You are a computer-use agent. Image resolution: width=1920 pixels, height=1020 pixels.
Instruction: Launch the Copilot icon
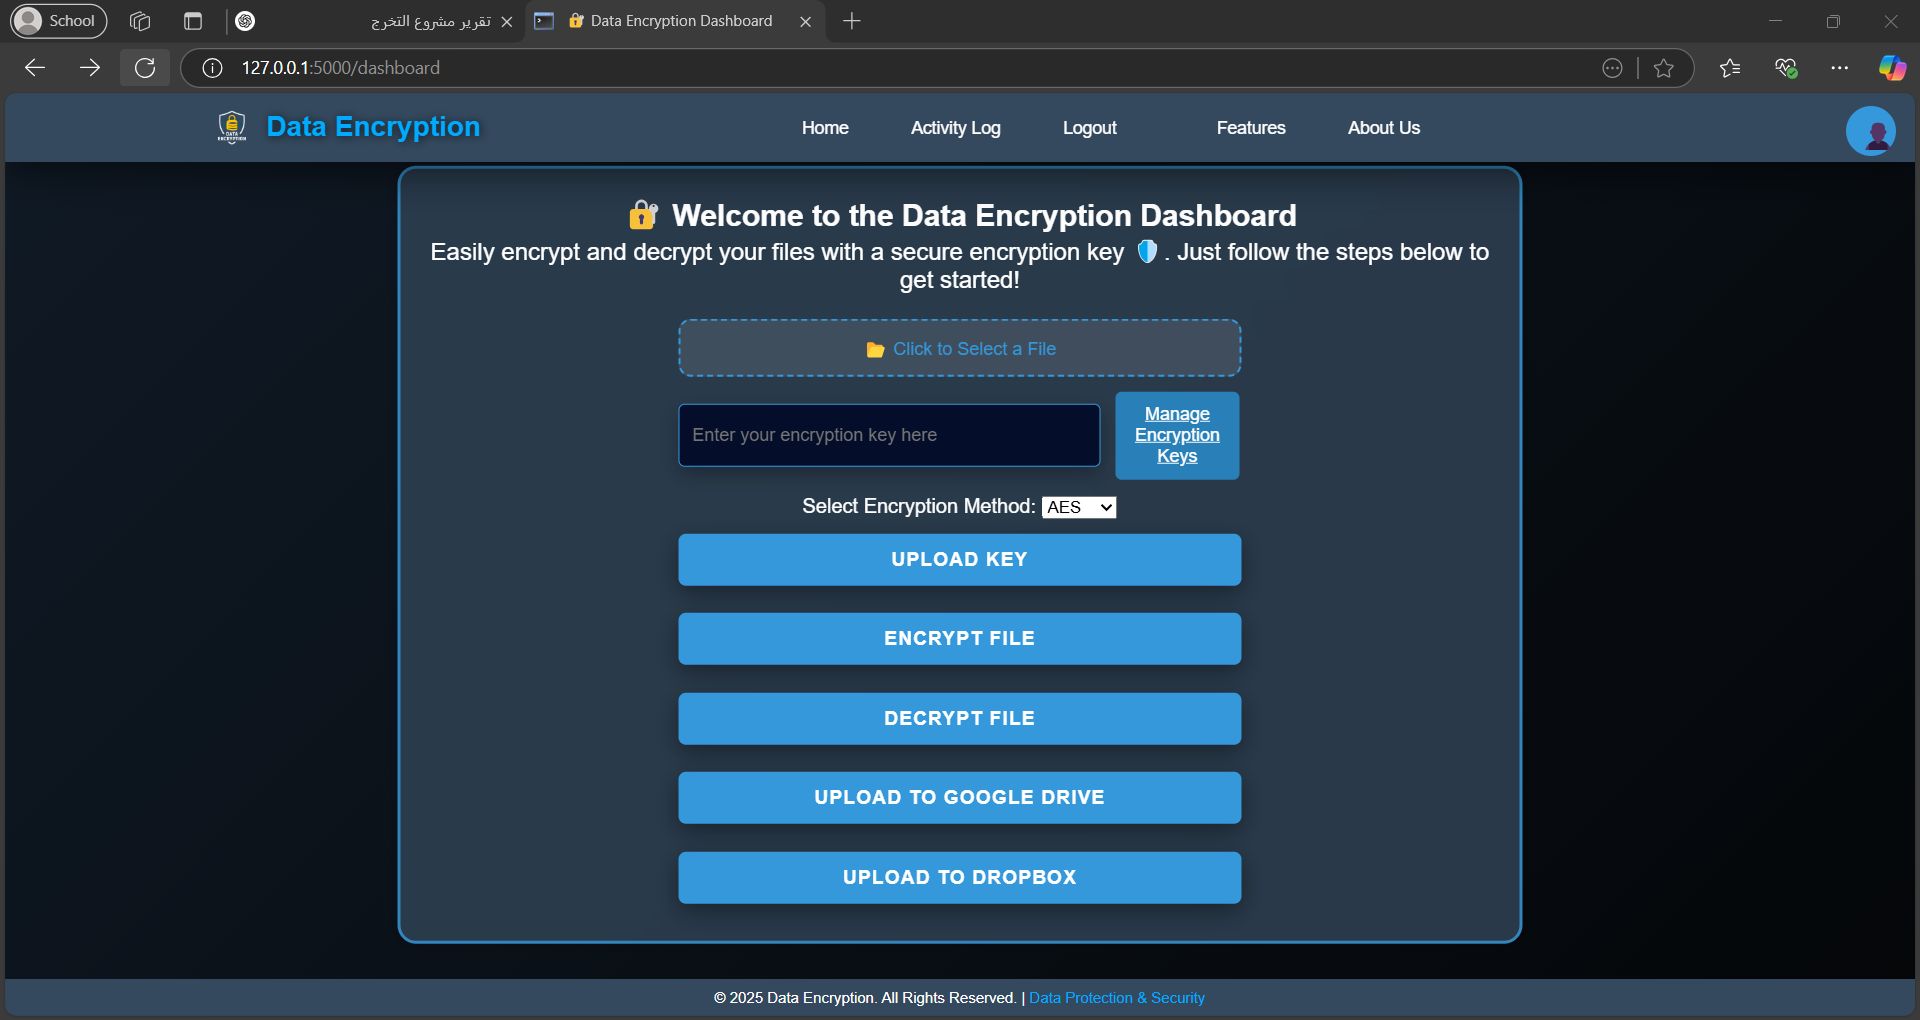1892,68
